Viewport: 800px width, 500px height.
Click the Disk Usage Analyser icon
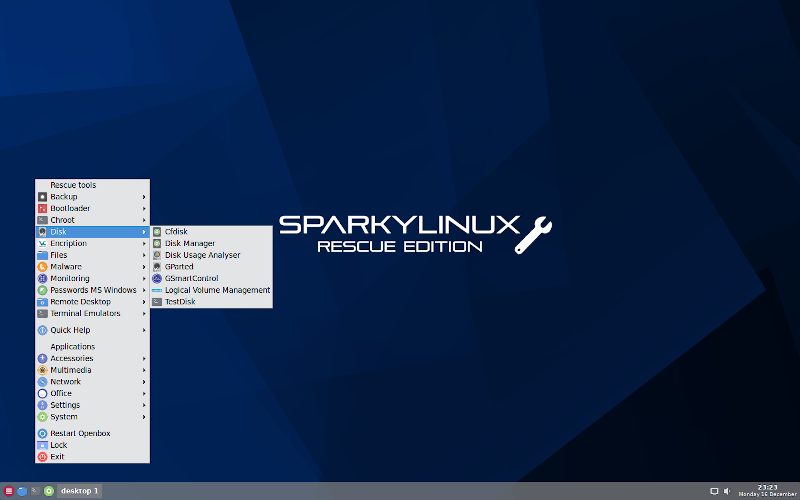coord(157,255)
